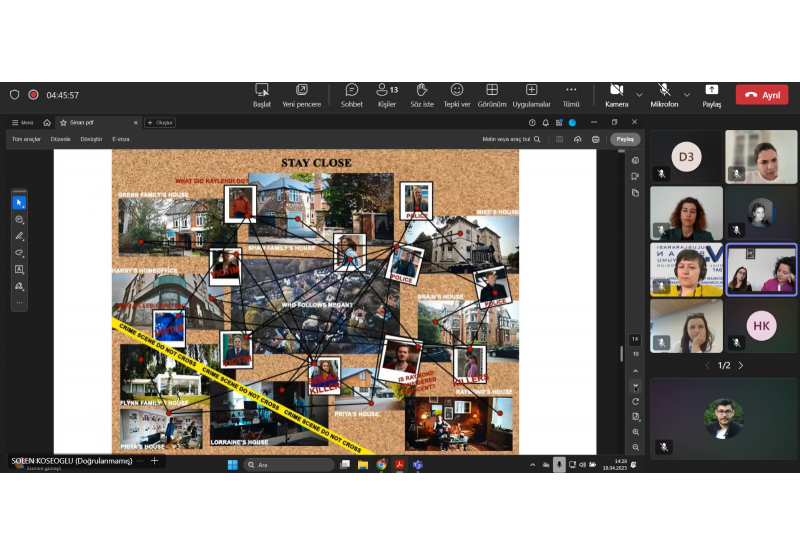
Task: Open the Sohbet chat panel
Action: point(352,95)
